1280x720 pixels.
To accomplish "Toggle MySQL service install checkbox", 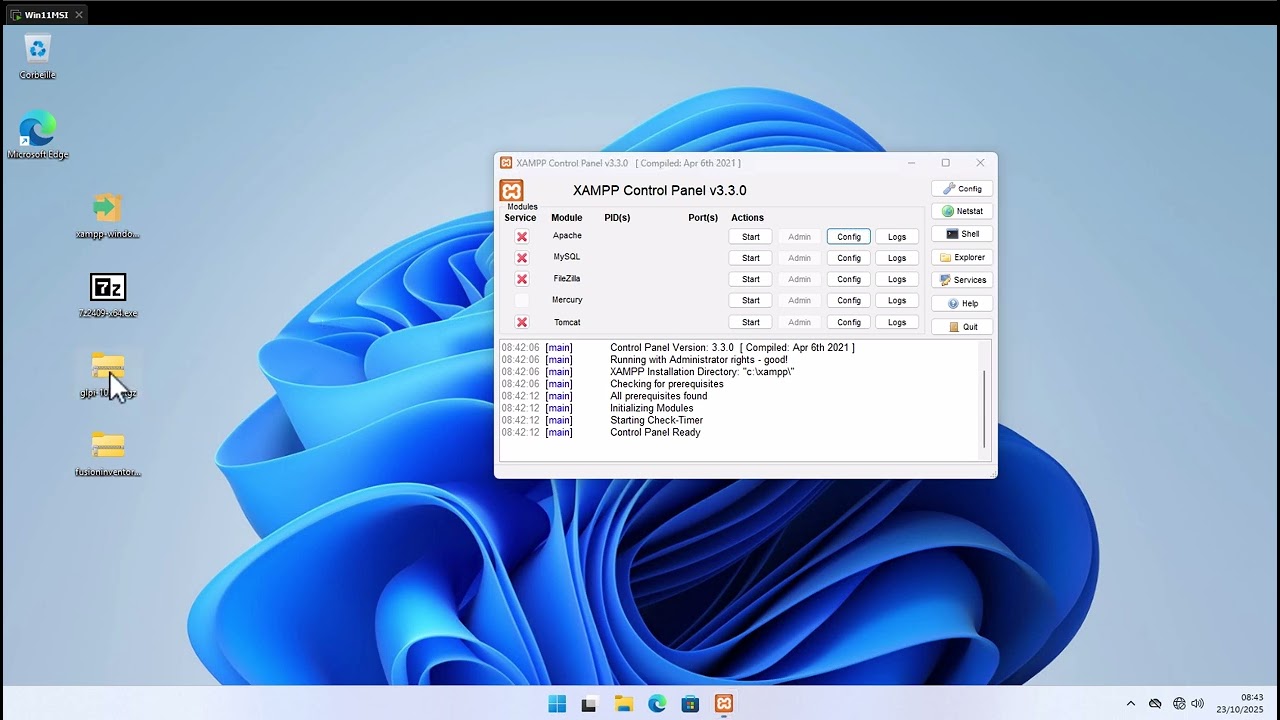I will 521,258.
